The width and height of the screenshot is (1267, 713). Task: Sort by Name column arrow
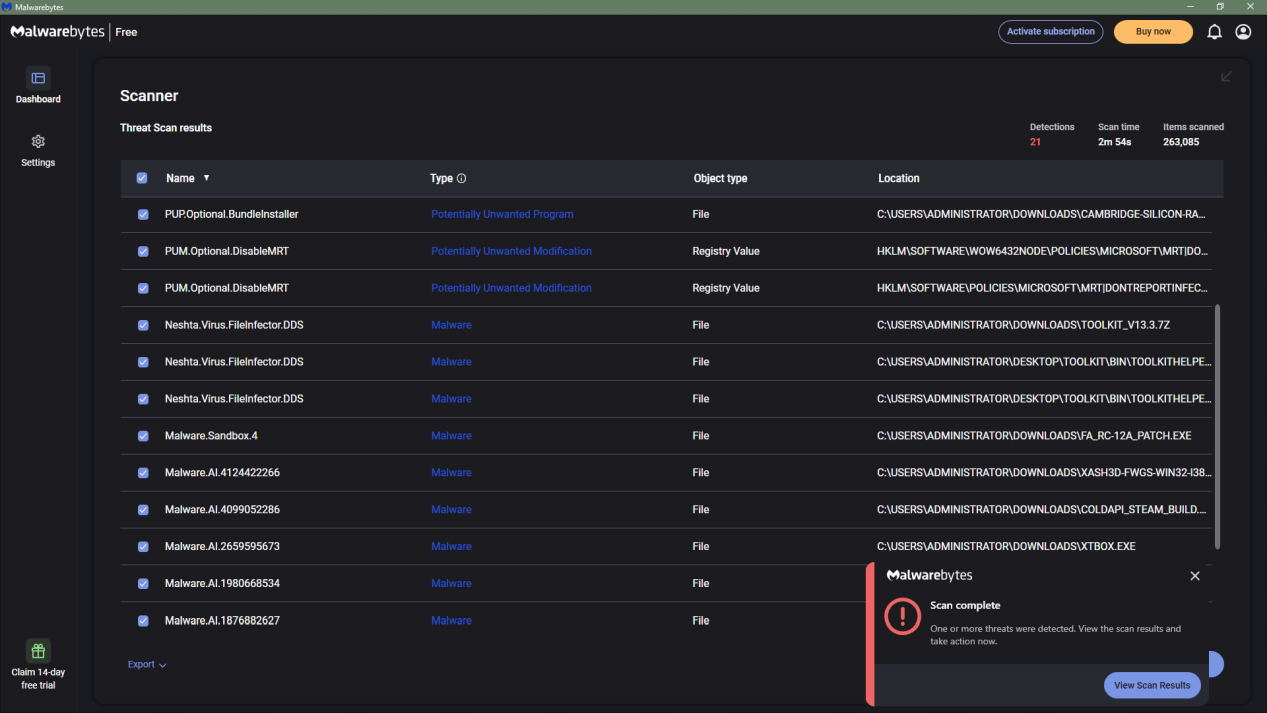[207, 178]
